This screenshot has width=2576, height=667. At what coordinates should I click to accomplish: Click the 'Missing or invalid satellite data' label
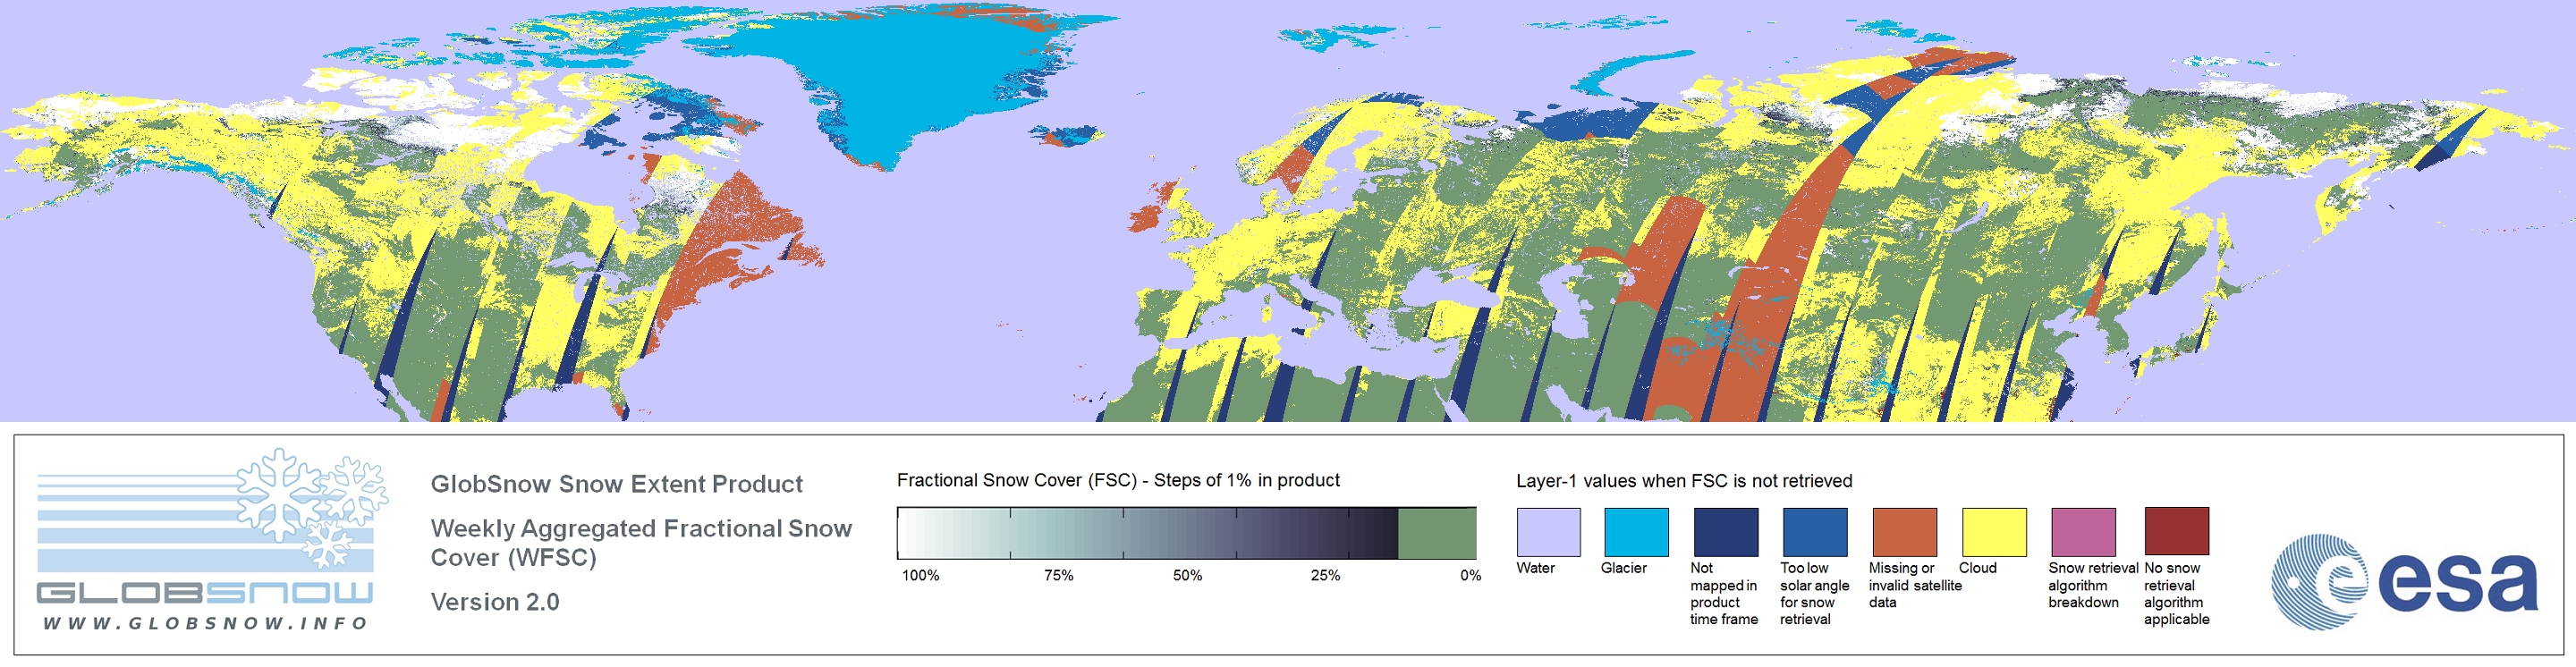tap(1914, 585)
